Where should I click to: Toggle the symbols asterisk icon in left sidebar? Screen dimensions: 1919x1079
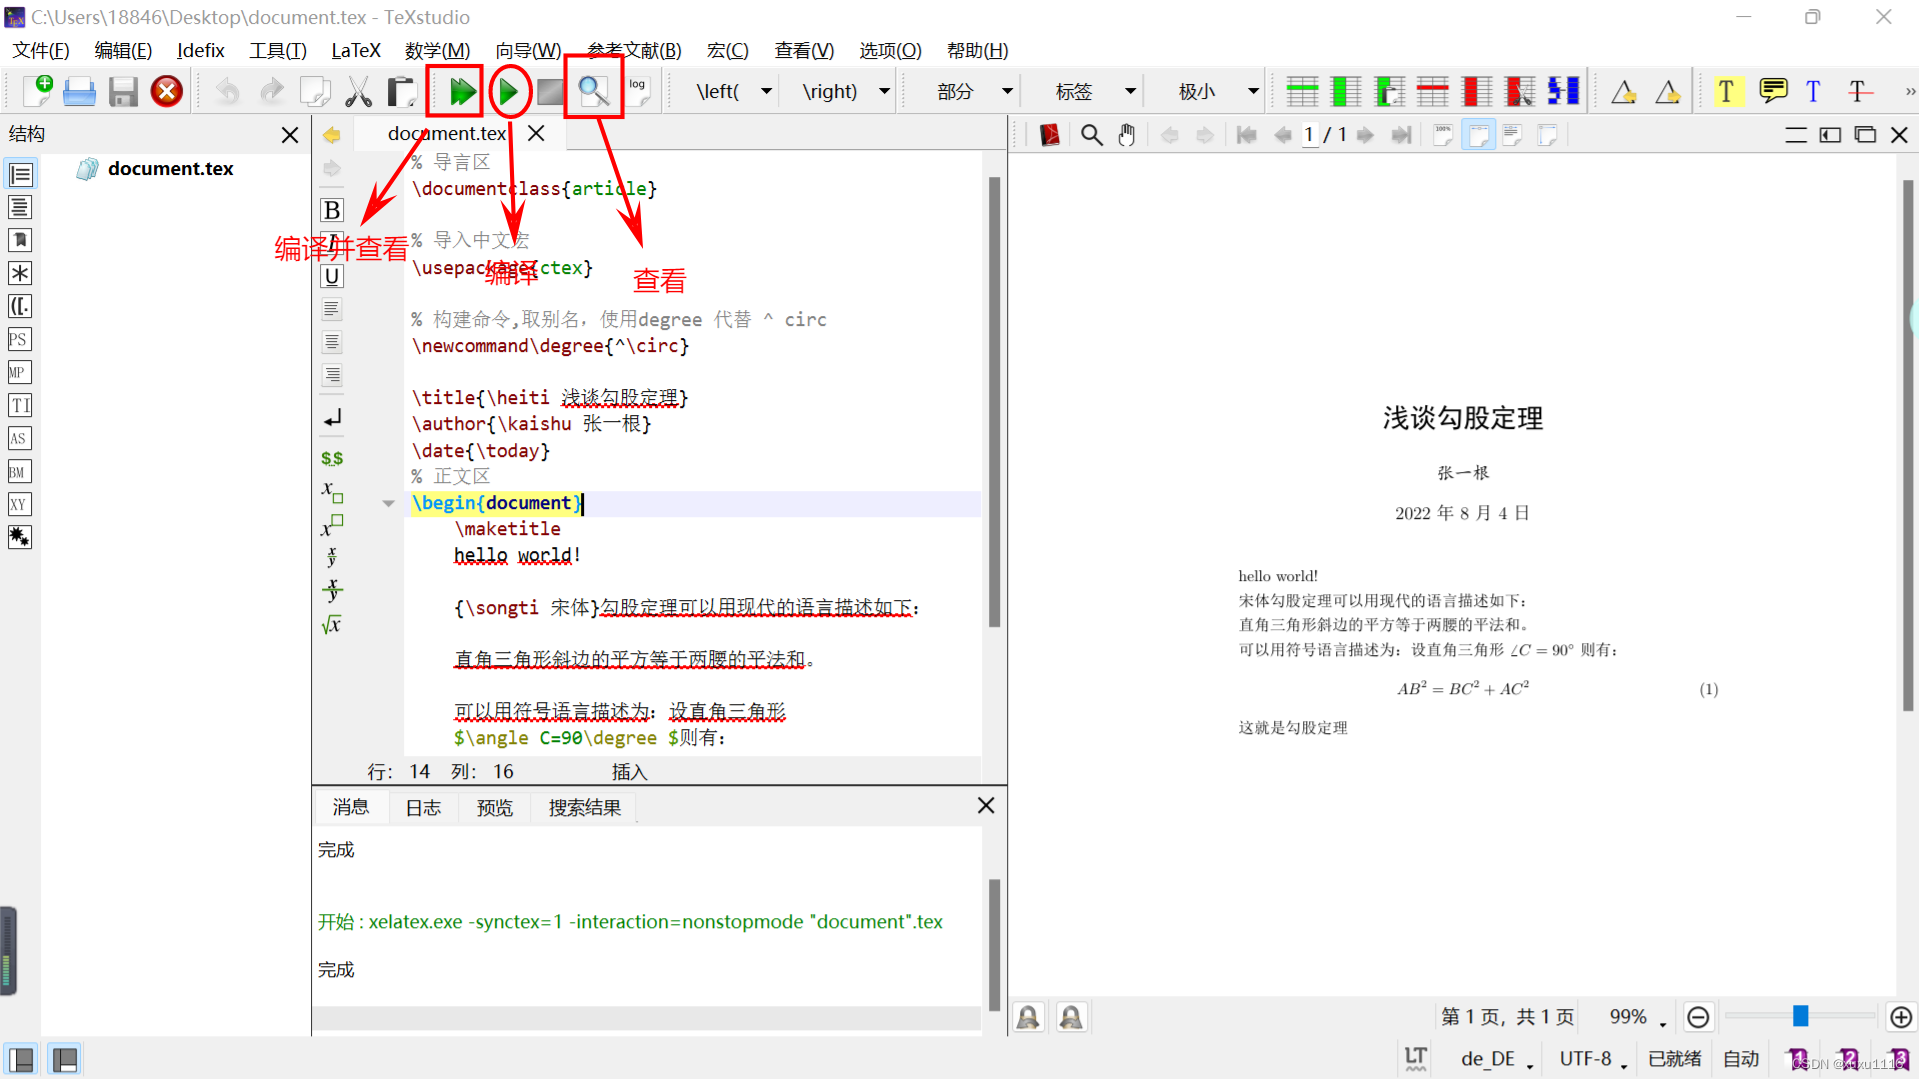point(20,273)
